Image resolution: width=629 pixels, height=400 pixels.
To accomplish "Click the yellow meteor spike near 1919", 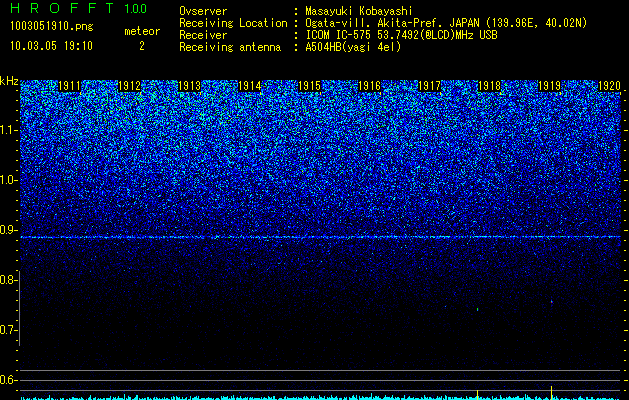I will [551, 393].
